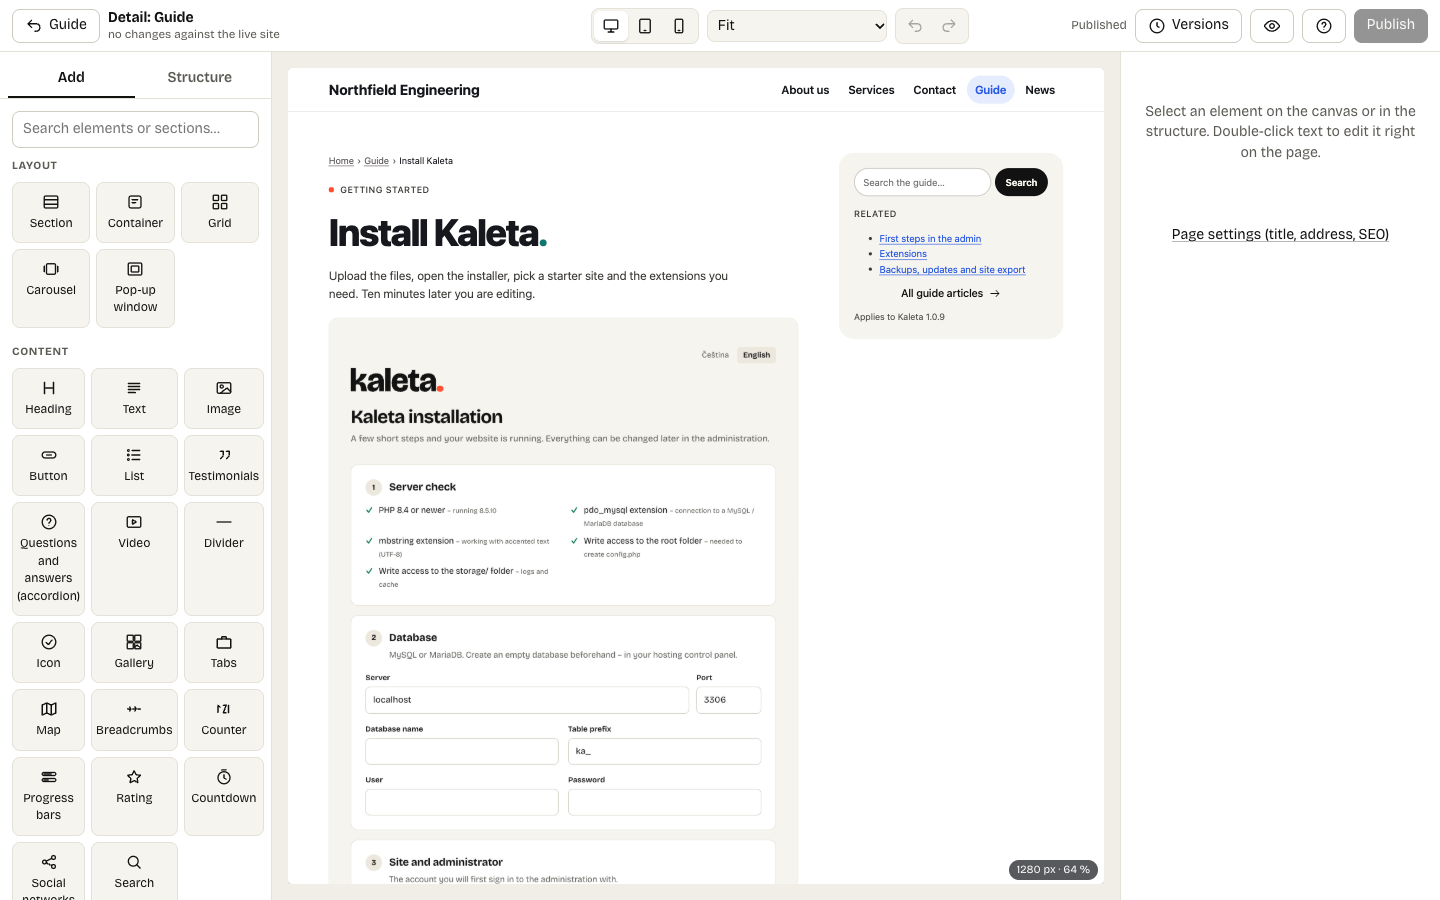Open Backups, updates and site export link
Screen dimensions: 1440x900
[x=952, y=270]
